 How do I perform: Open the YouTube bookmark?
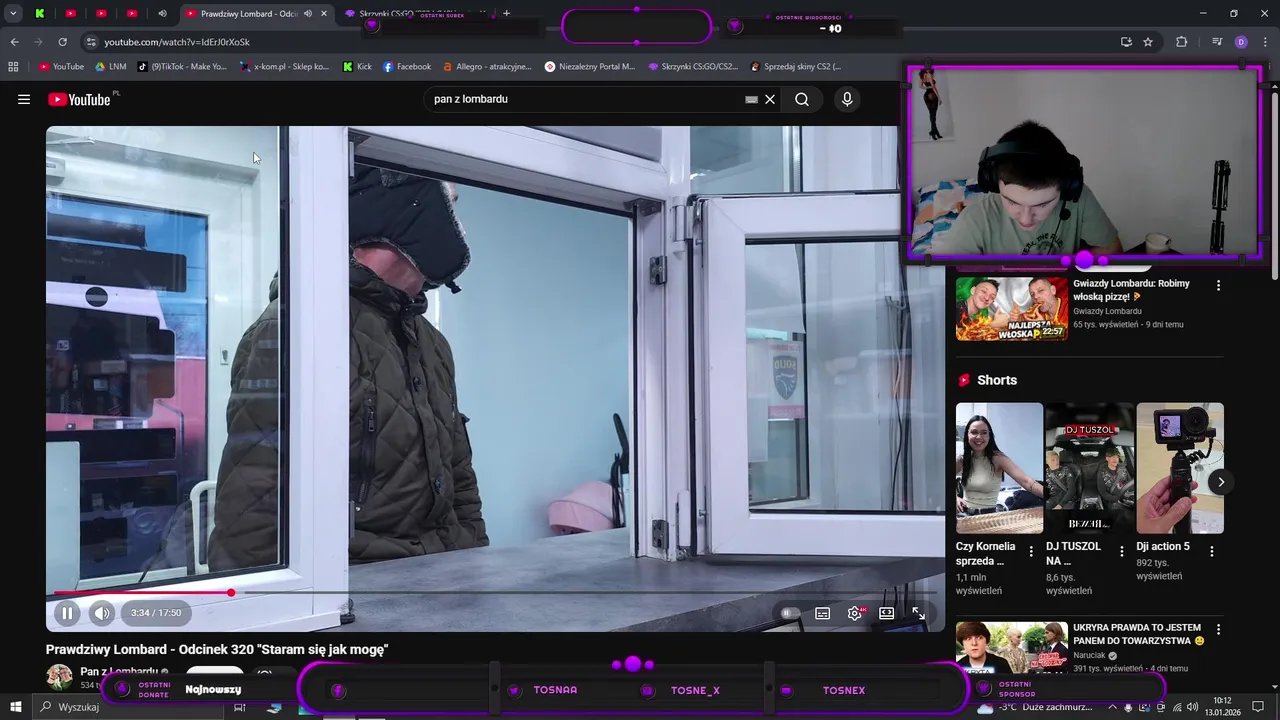61,67
